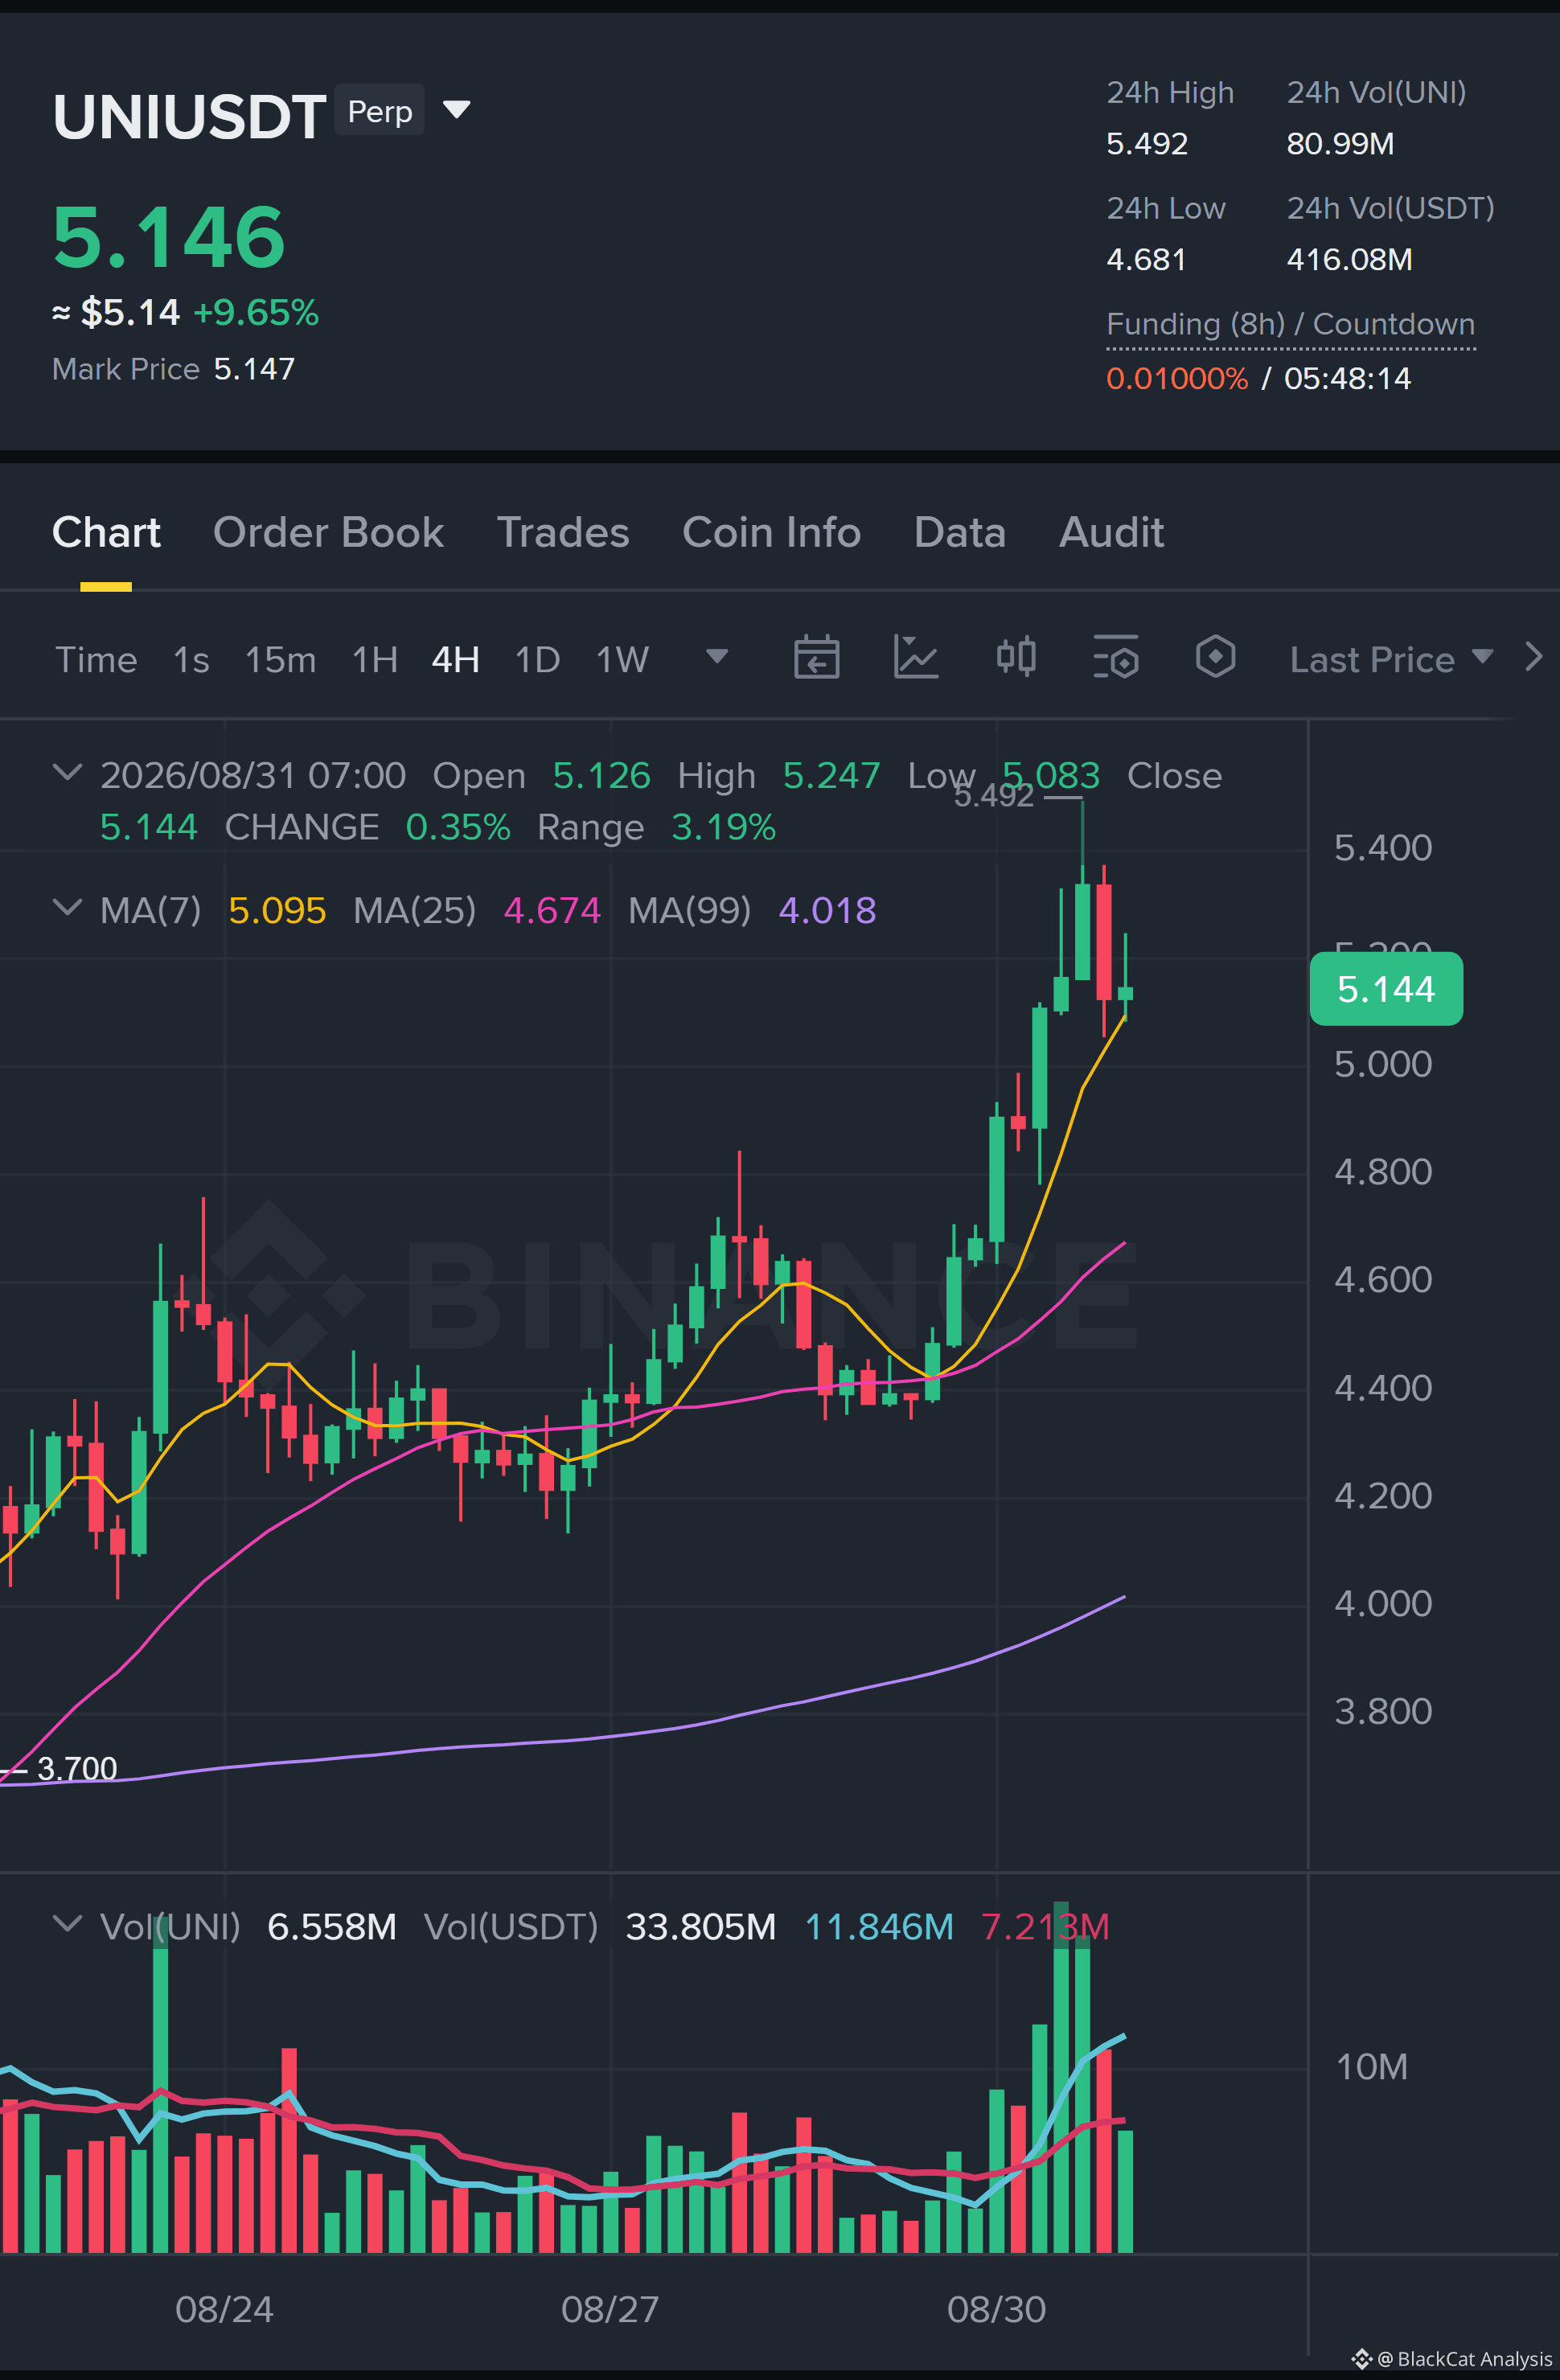Select the 15m interval
The image size is (1560, 2380).
pos(280,659)
